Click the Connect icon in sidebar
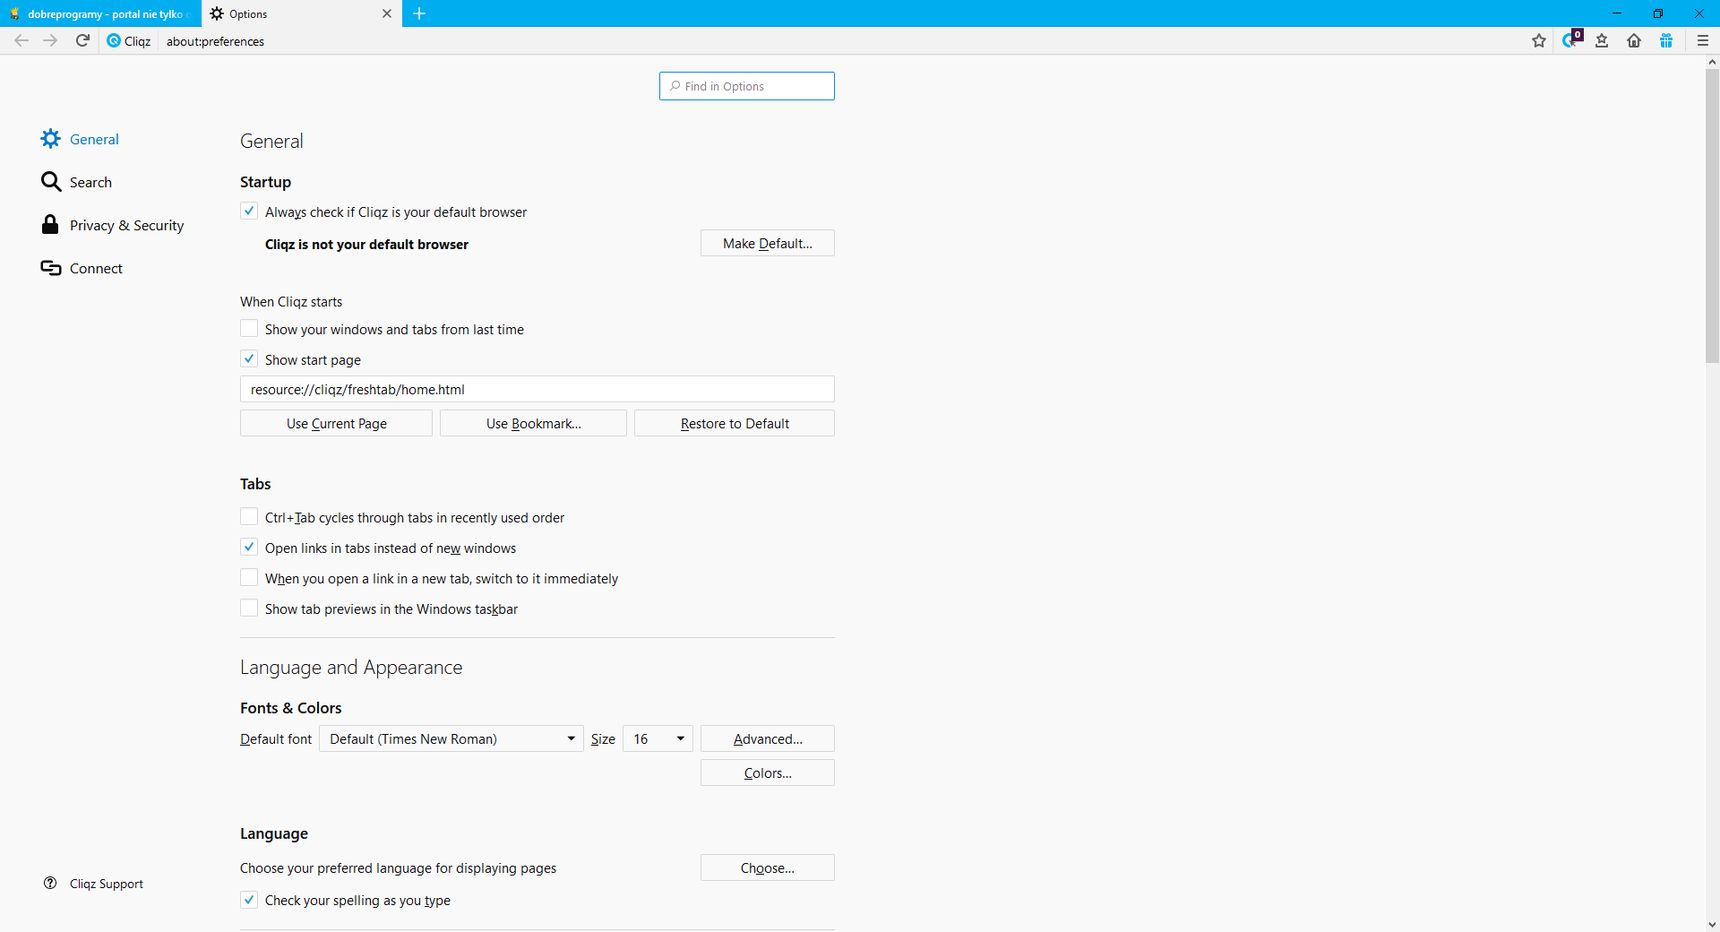 pyautogui.click(x=50, y=268)
